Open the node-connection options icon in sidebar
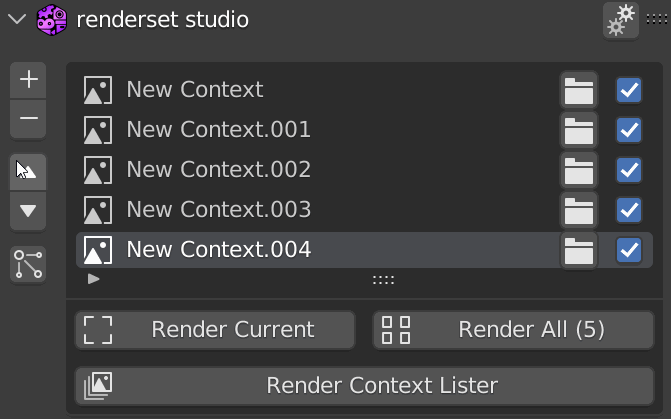The image size is (671, 419). (x=28, y=265)
